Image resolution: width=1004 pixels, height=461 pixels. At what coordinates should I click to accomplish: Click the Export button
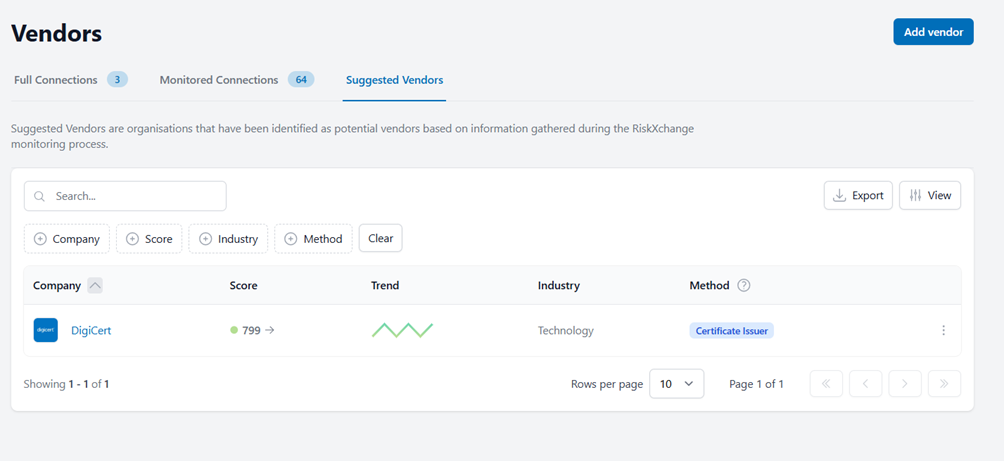tap(857, 196)
